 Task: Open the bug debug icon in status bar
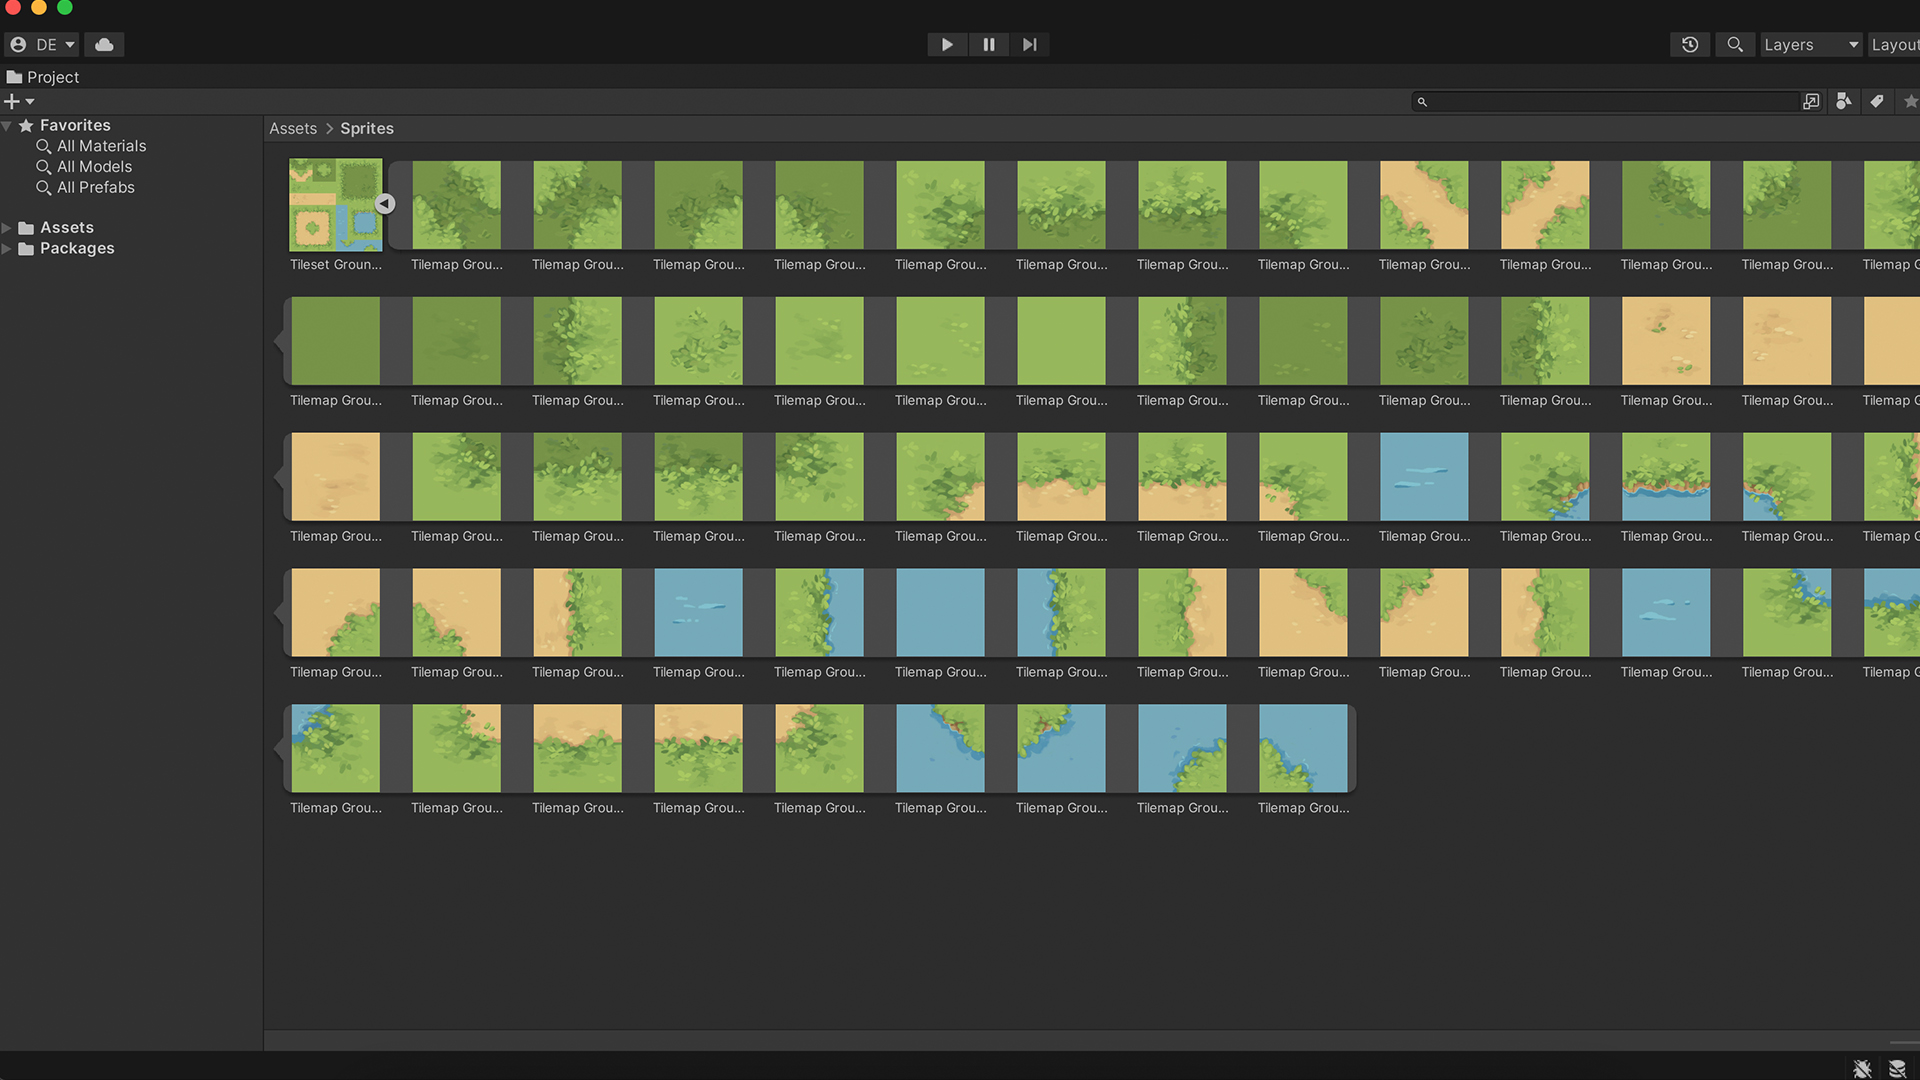tap(1862, 1069)
